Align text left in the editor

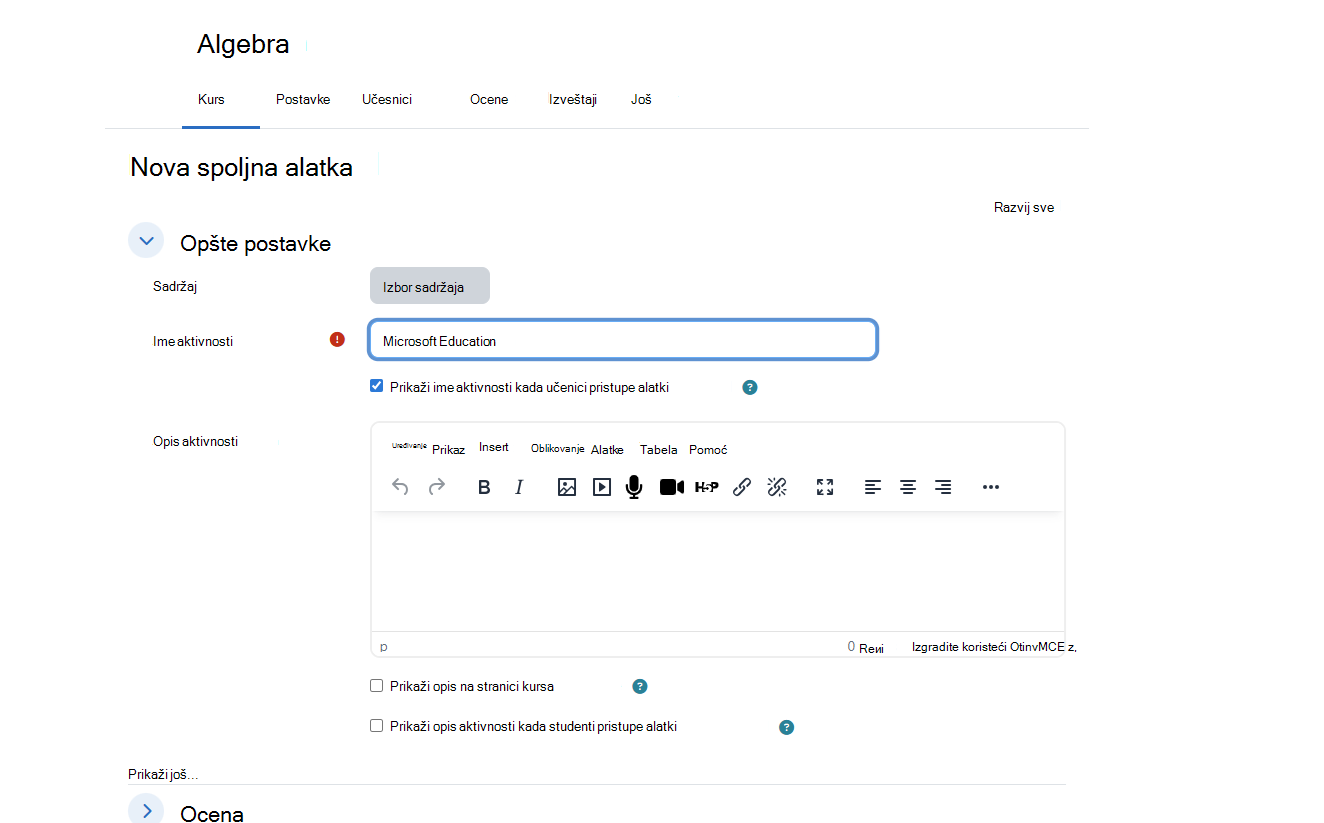(873, 487)
